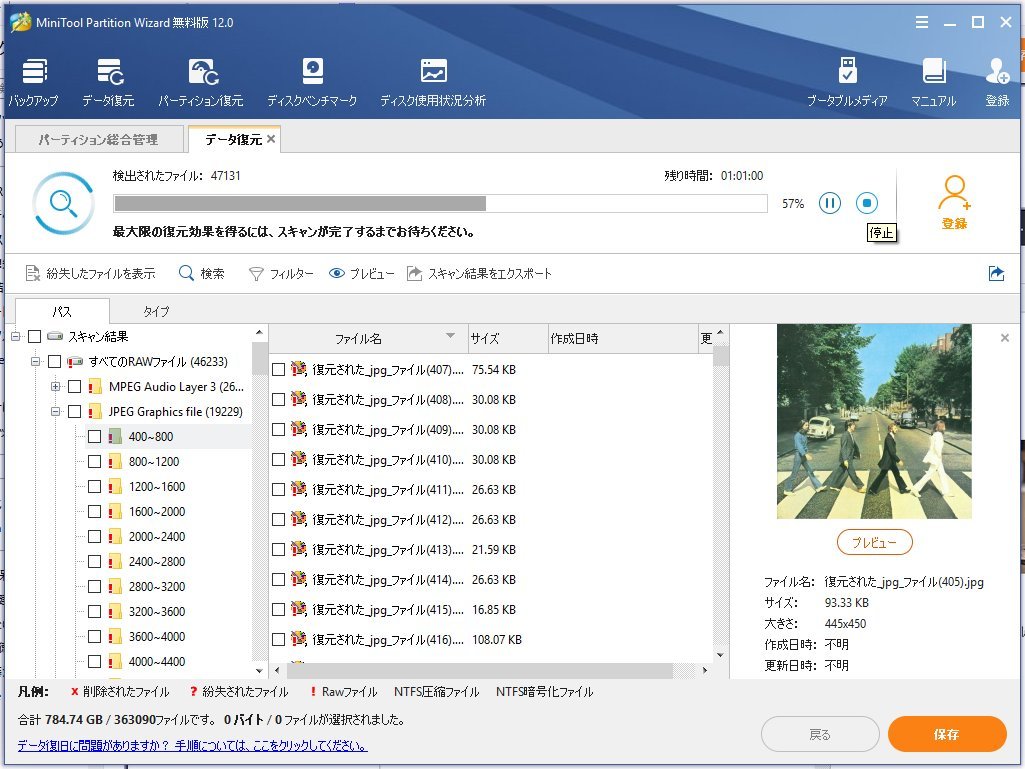Open ディスク使用状況分析 tool
The width and height of the screenshot is (1025, 769).
433,82
